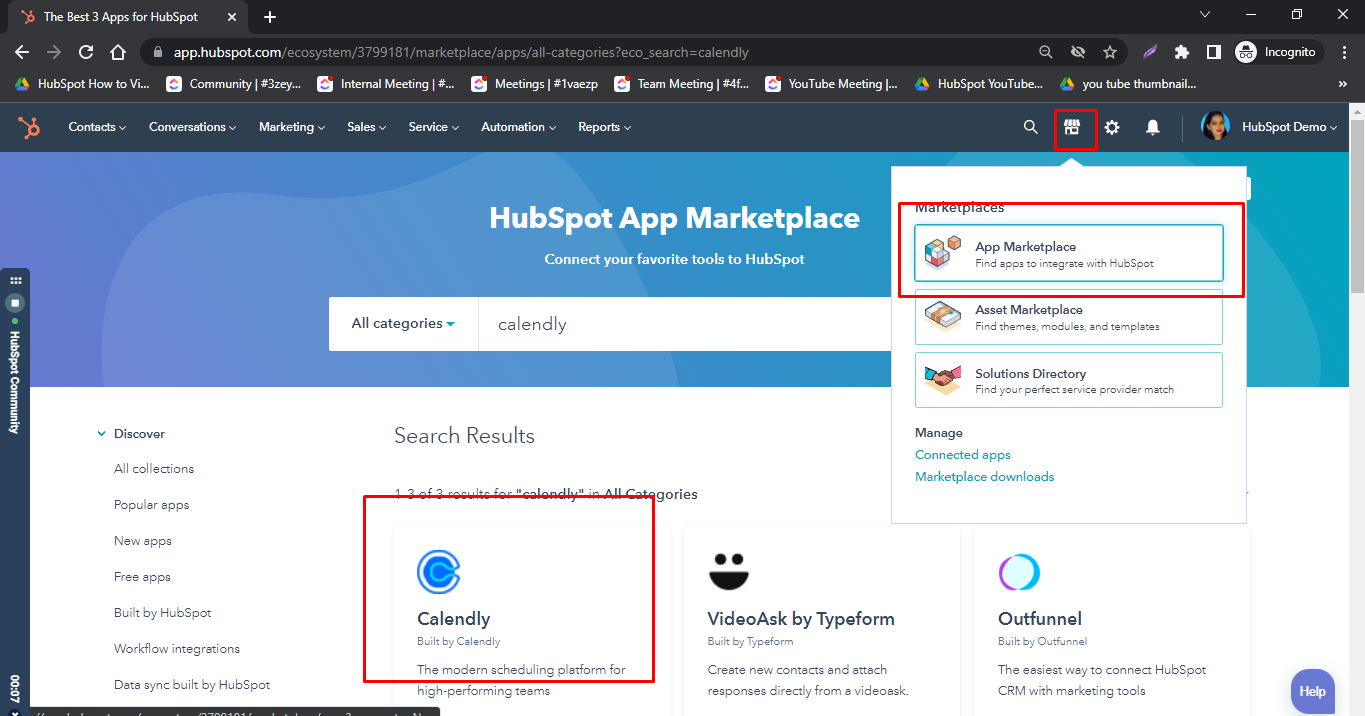Screen dimensions: 1365x716
Task: Expand the All categories dropdown
Action: point(403,324)
